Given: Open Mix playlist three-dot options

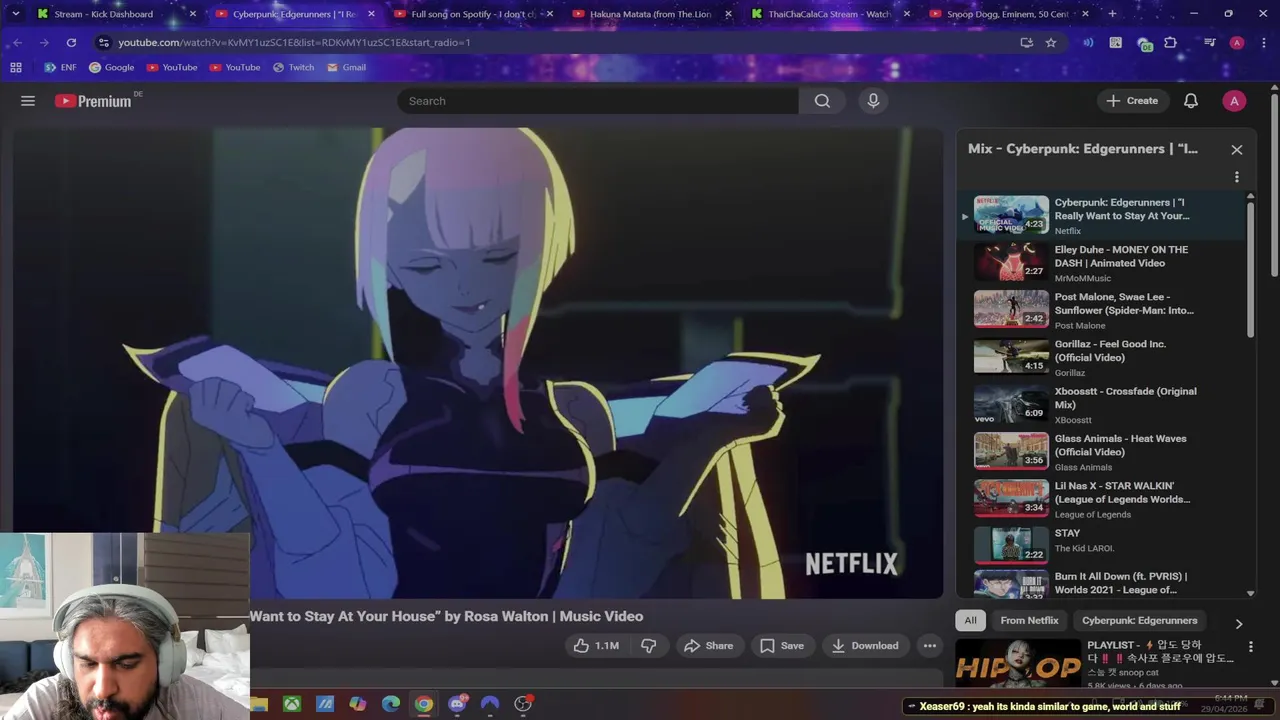Looking at the screenshot, I should click(x=1237, y=177).
